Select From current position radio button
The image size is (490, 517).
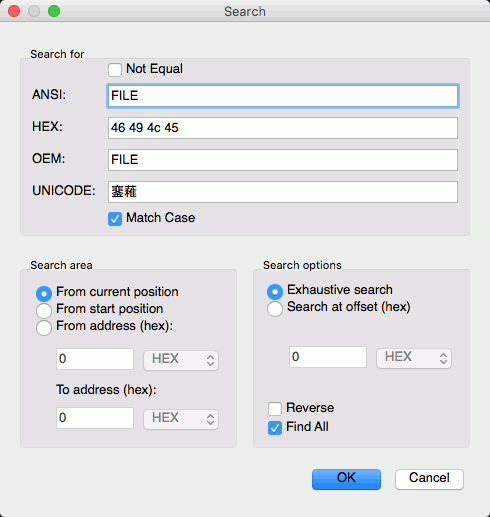[44, 293]
